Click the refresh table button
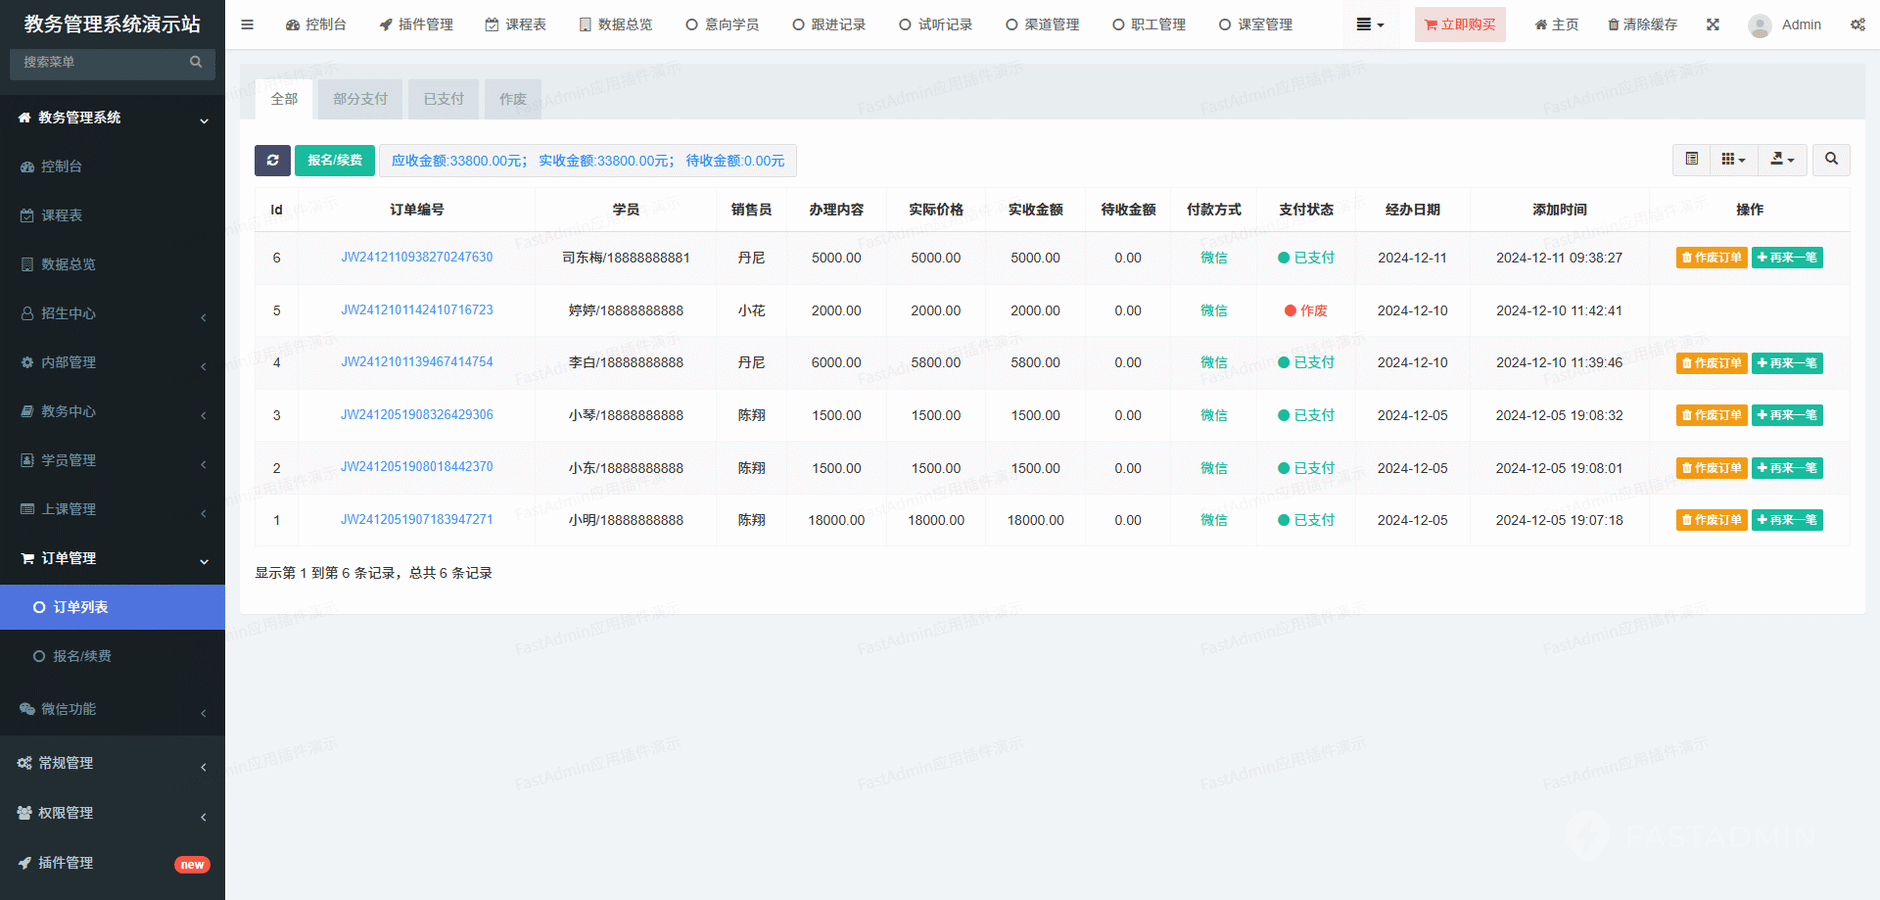The width and height of the screenshot is (1880, 900). click(272, 160)
